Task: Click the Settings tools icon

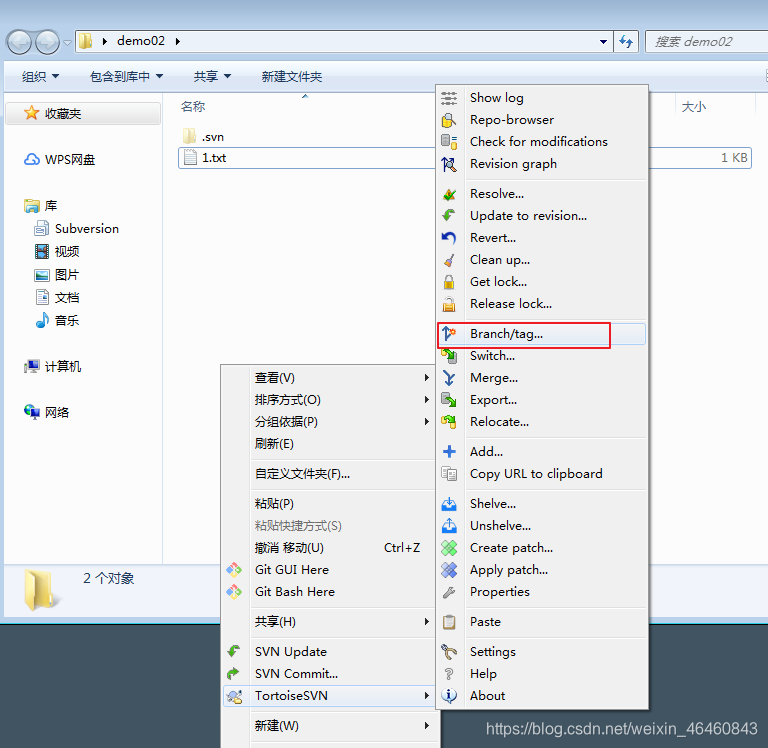Action: (x=449, y=652)
